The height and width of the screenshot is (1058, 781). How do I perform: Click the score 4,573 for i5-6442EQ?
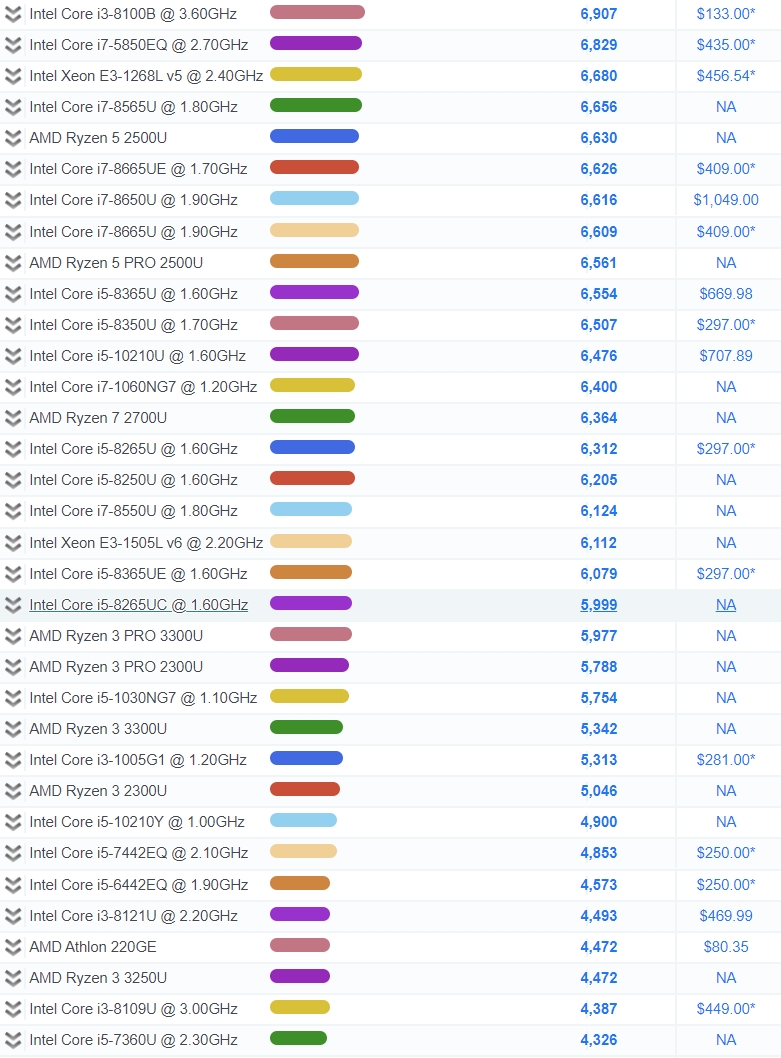click(599, 885)
